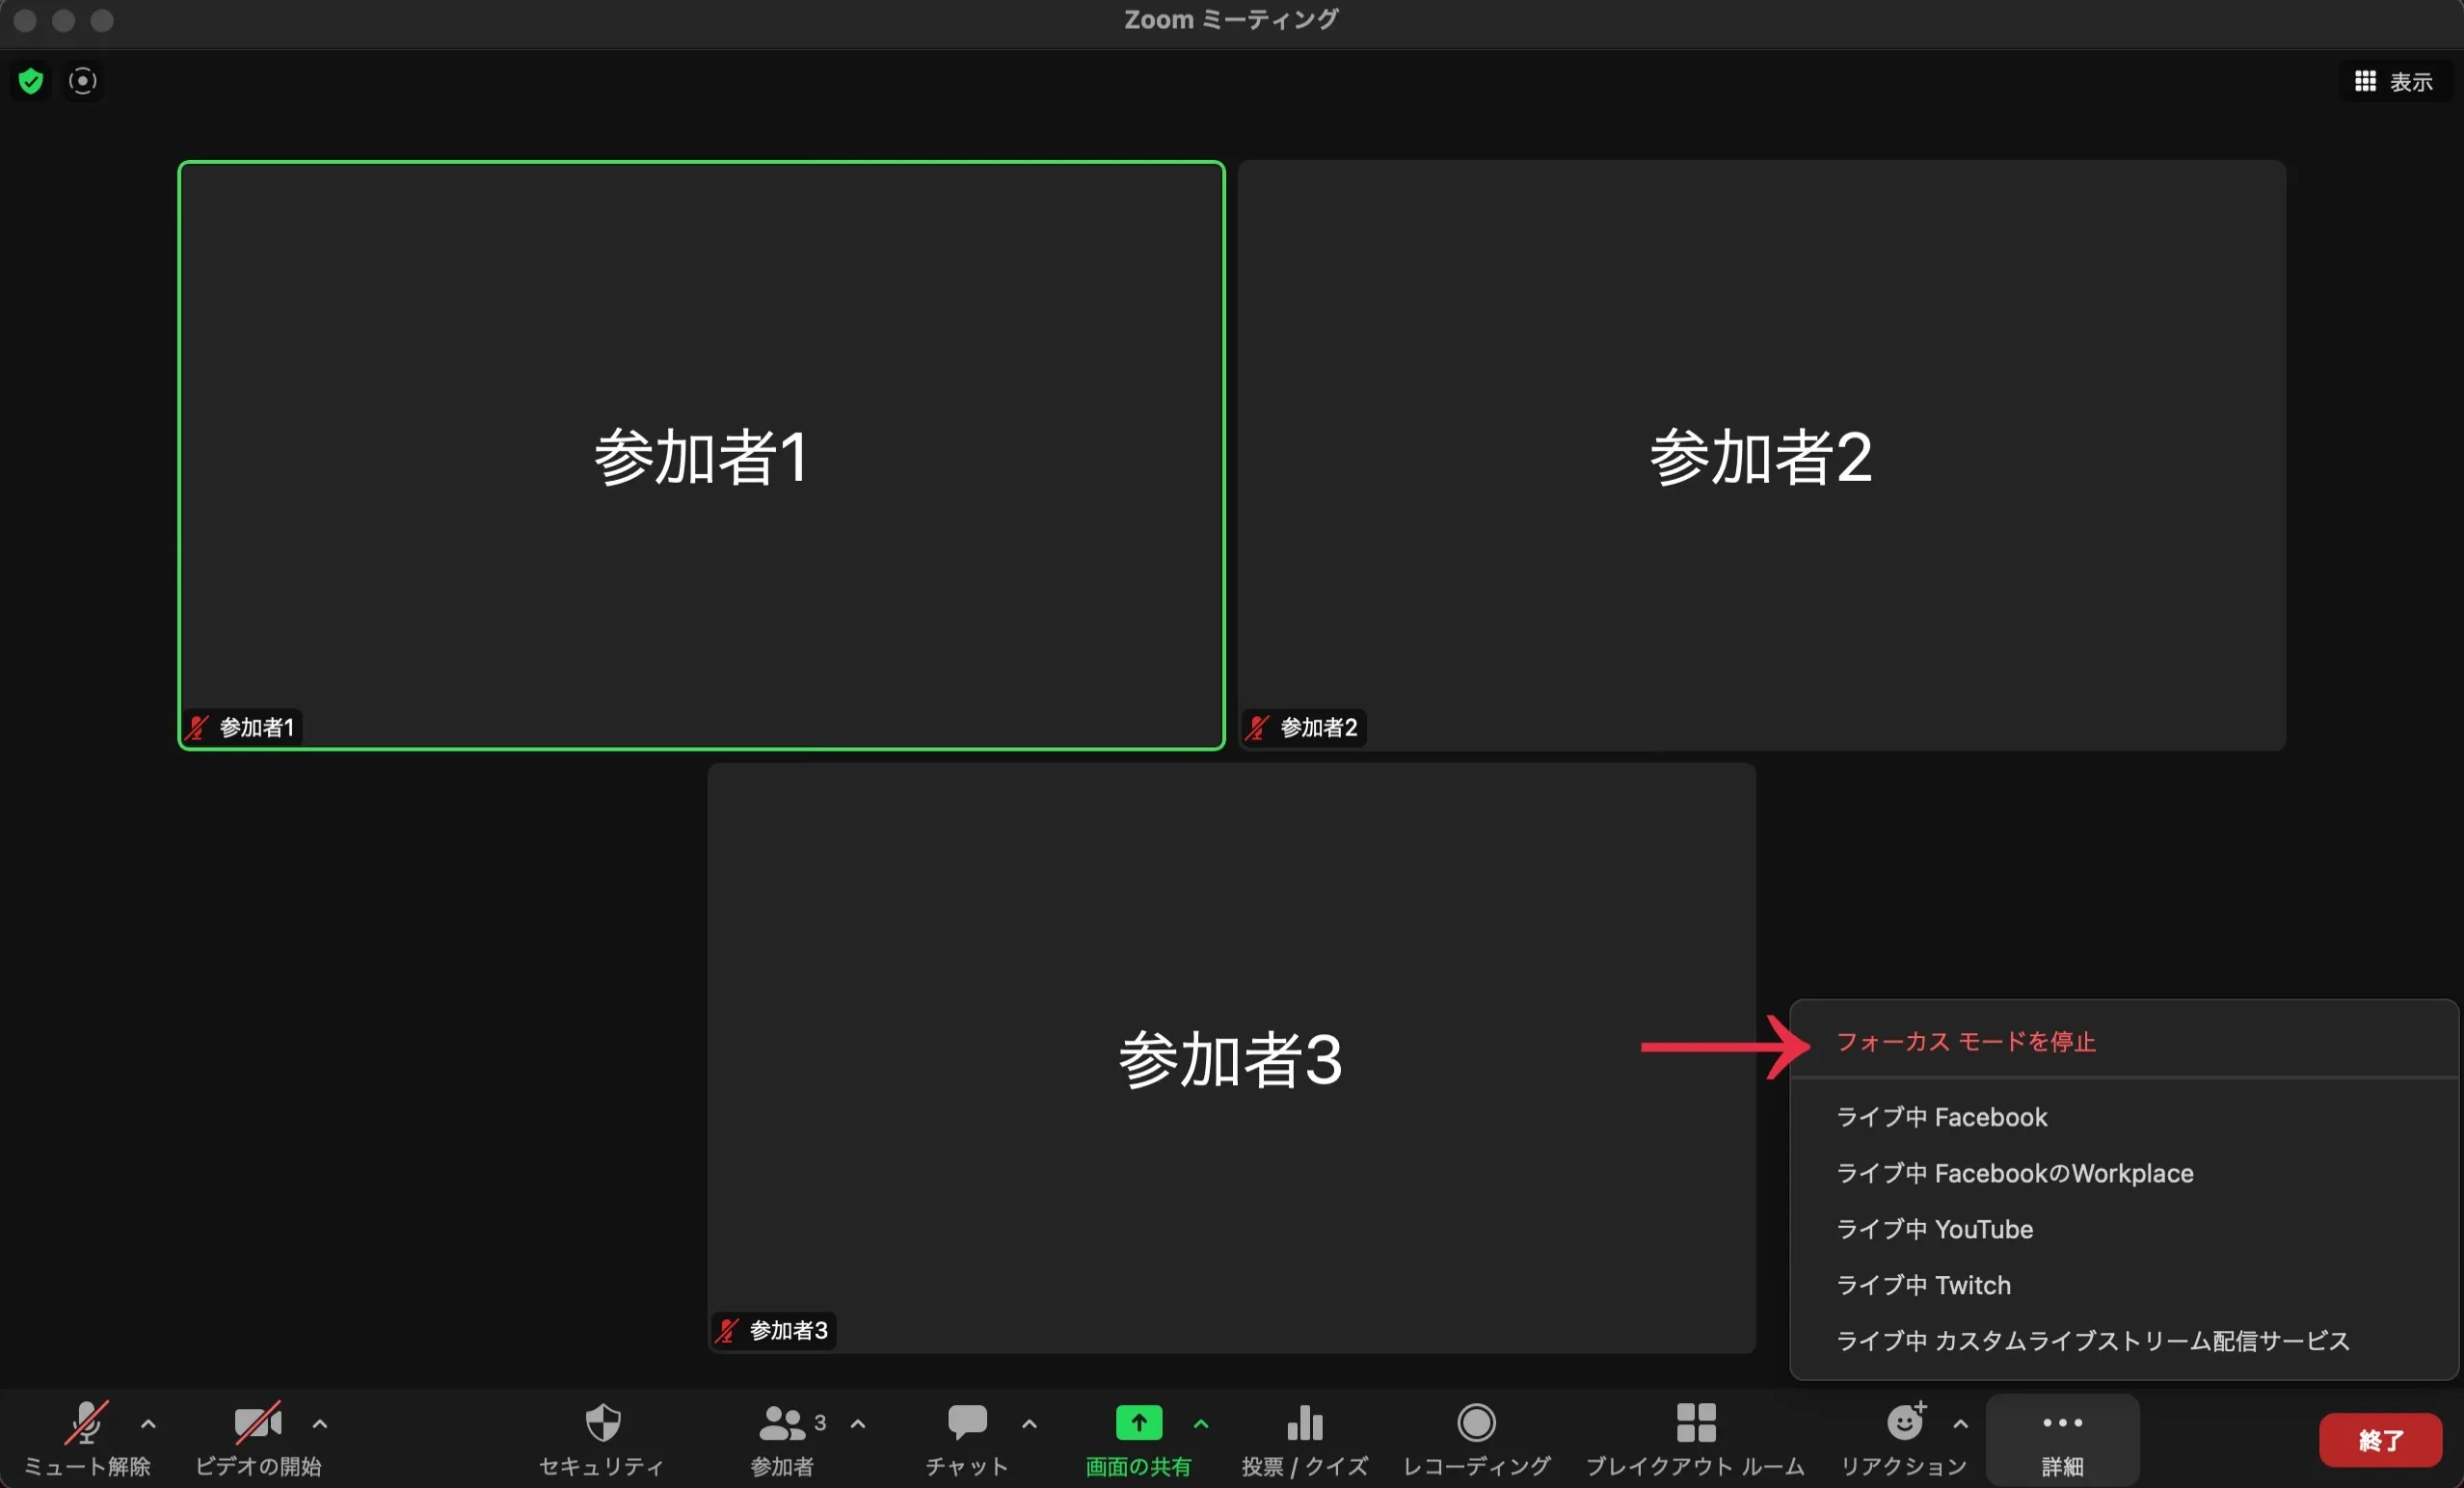Select Stop Focus Mode (フォーカス モードを停止)
Viewport: 2464px width, 1488px height.
pos(1966,1042)
